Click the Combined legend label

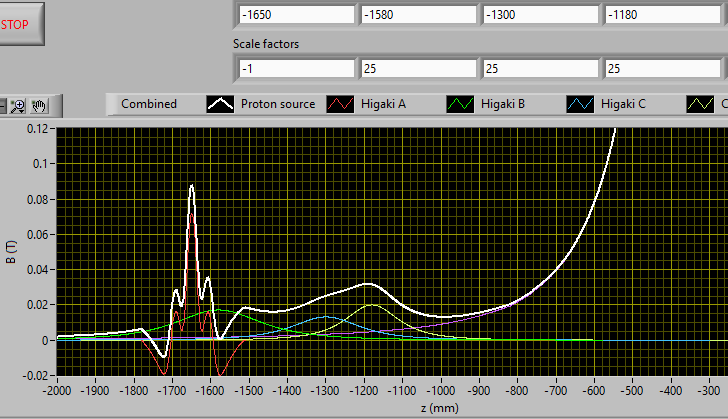click(x=148, y=104)
